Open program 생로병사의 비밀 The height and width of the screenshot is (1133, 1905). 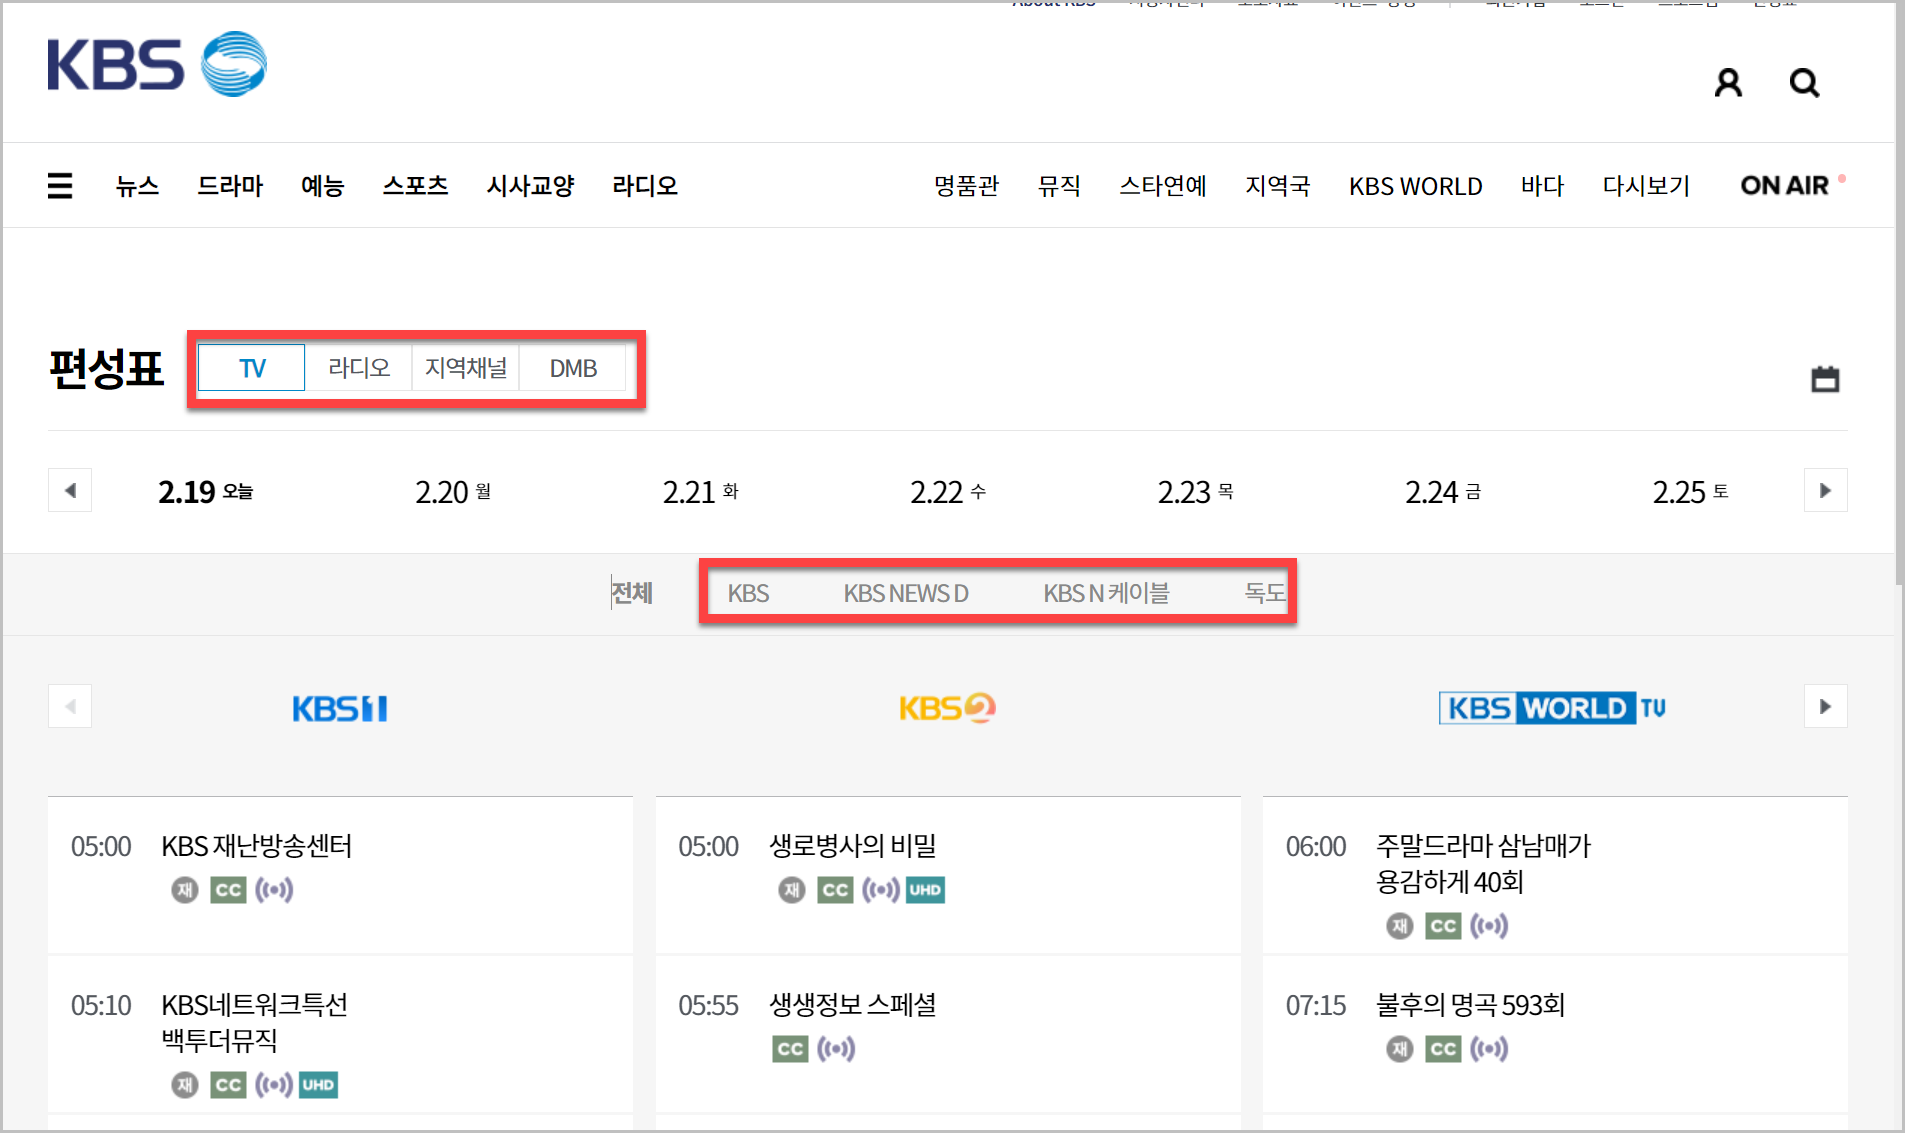pyautogui.click(x=853, y=846)
